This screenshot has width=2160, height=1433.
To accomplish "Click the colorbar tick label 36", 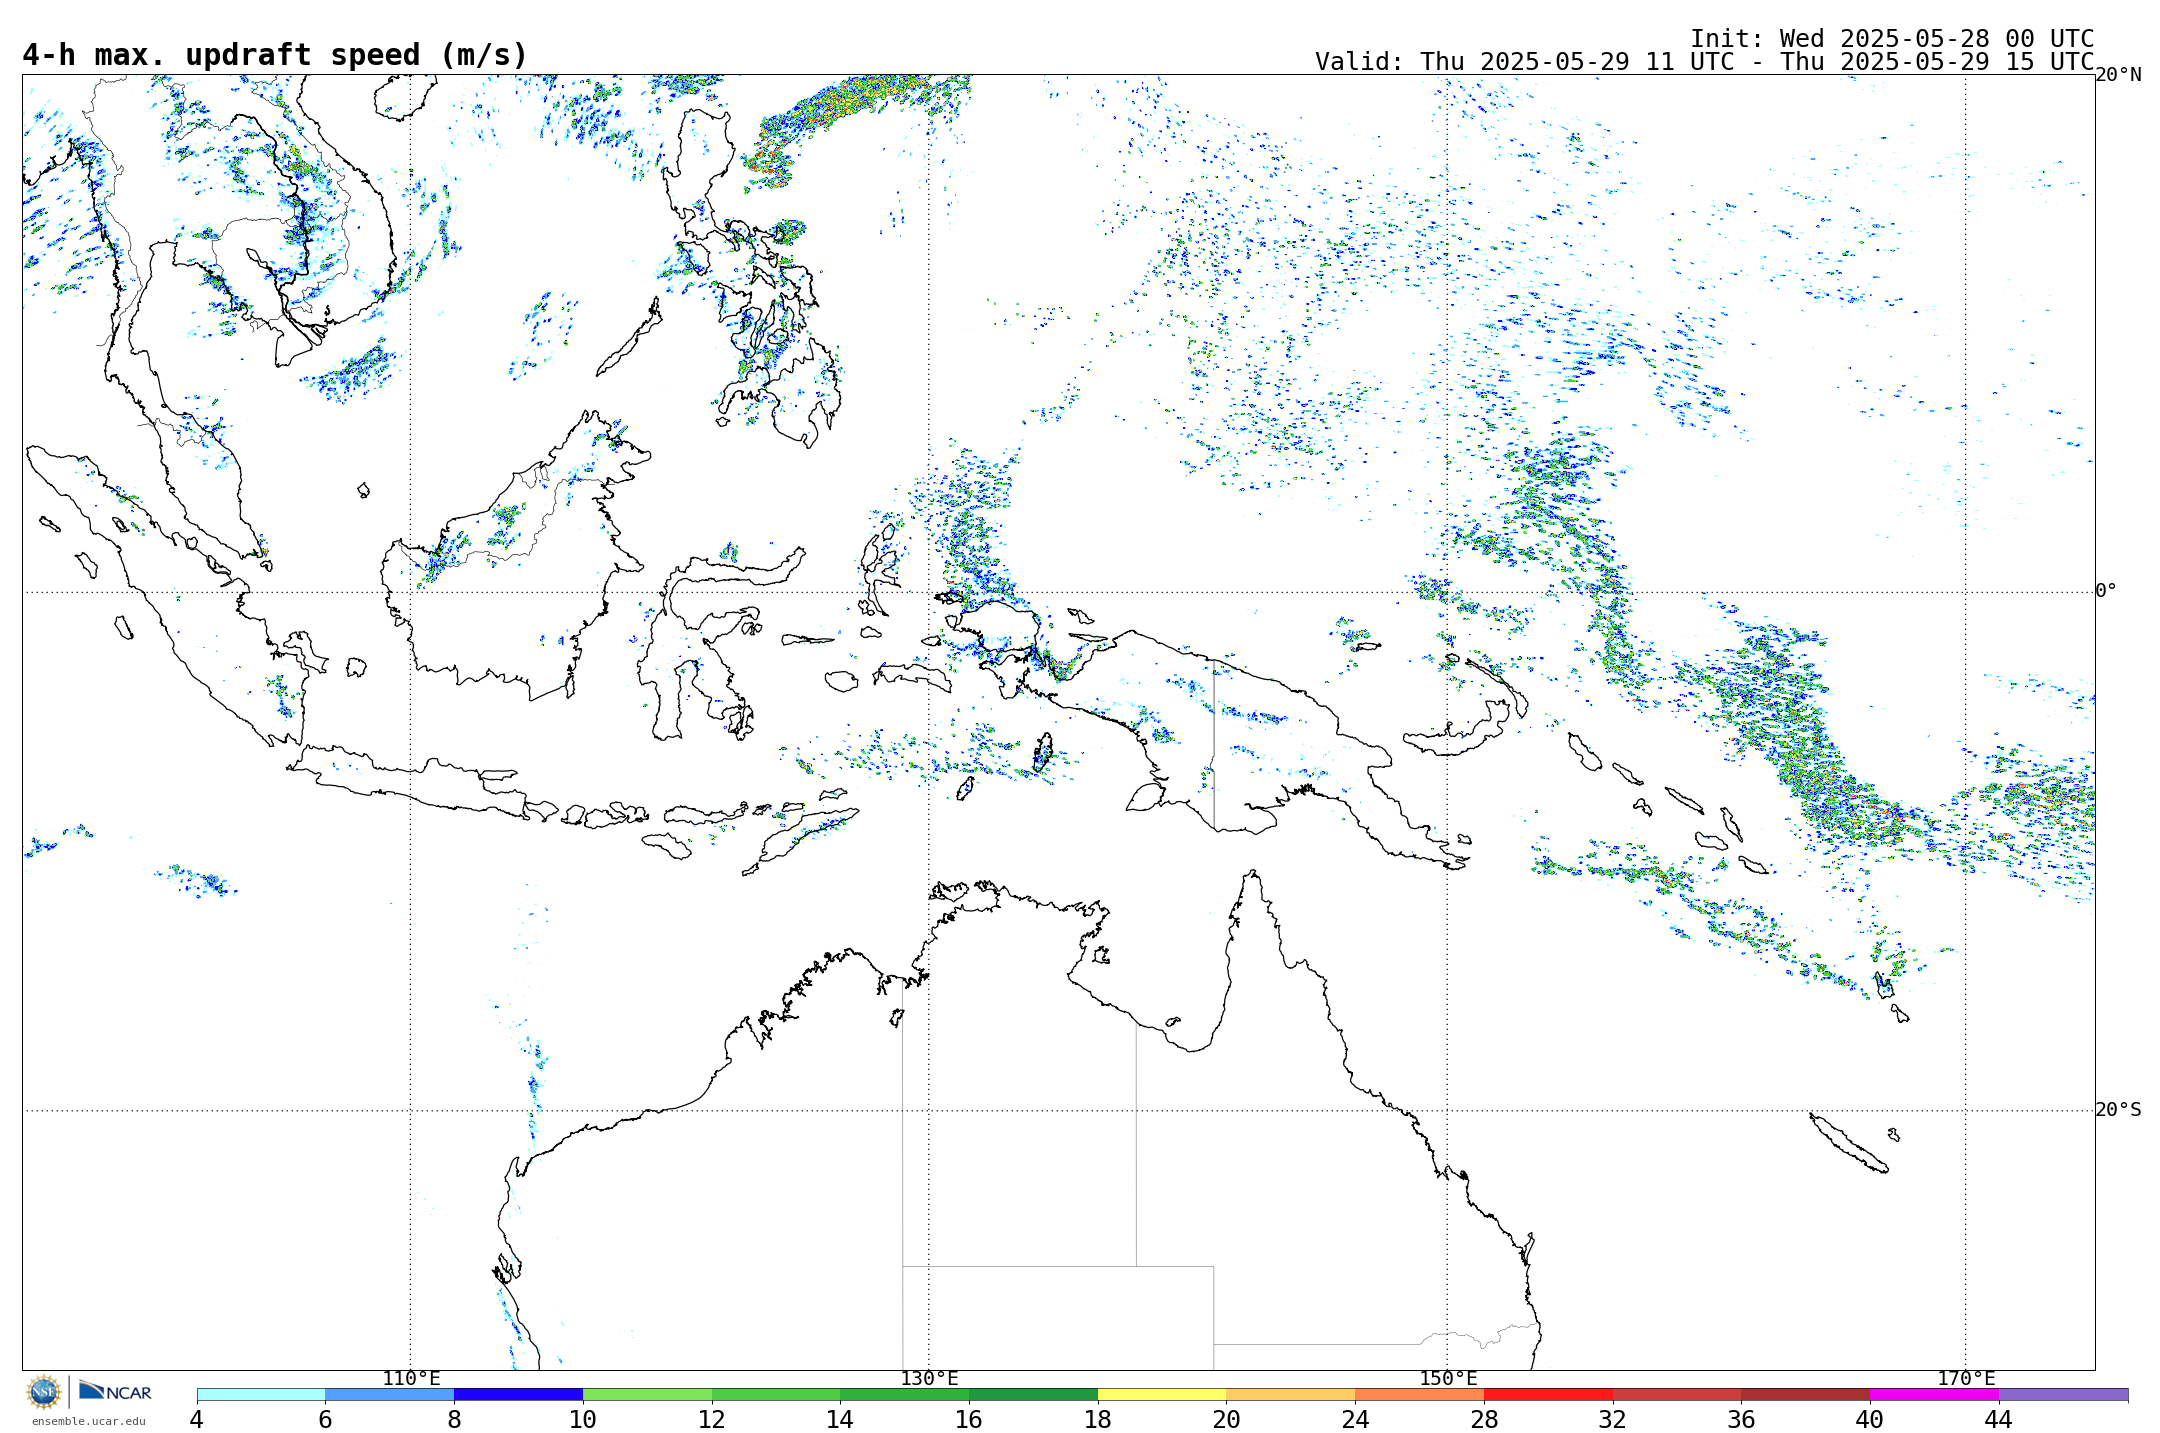I will [x=1741, y=1419].
